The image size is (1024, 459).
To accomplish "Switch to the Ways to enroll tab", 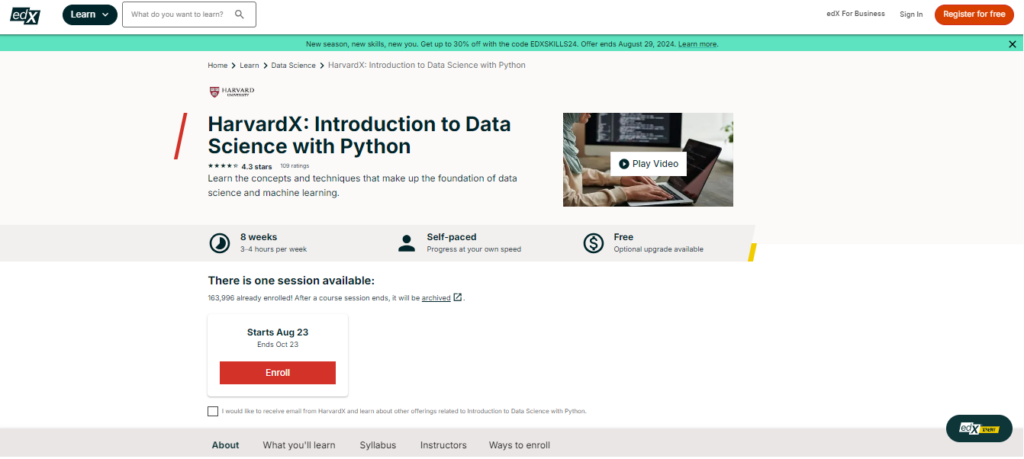I will pos(519,445).
